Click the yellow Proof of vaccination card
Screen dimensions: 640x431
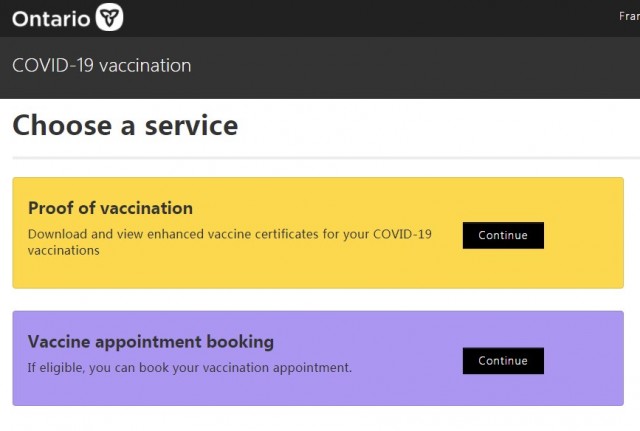coord(318,233)
